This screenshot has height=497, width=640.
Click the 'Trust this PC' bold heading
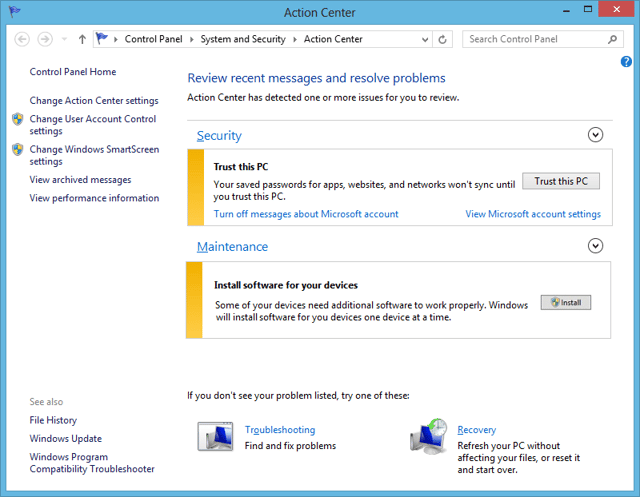click(241, 166)
